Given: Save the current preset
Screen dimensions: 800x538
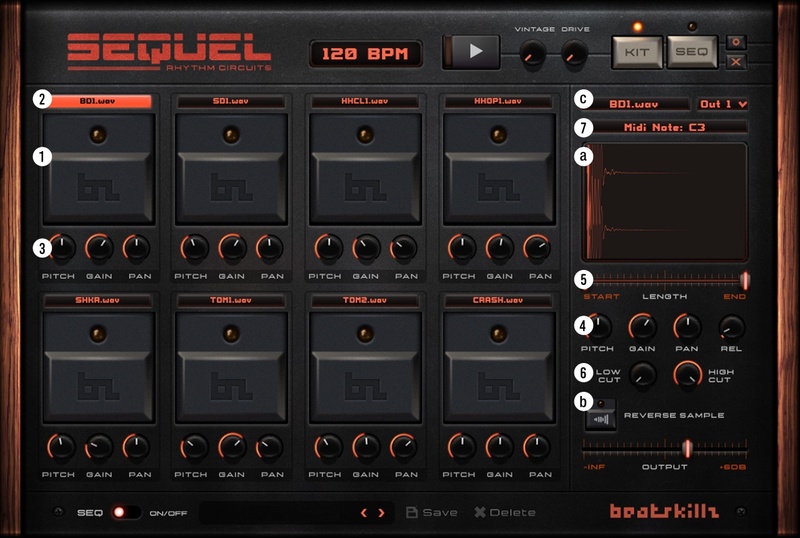Looking at the screenshot, I should [x=432, y=512].
